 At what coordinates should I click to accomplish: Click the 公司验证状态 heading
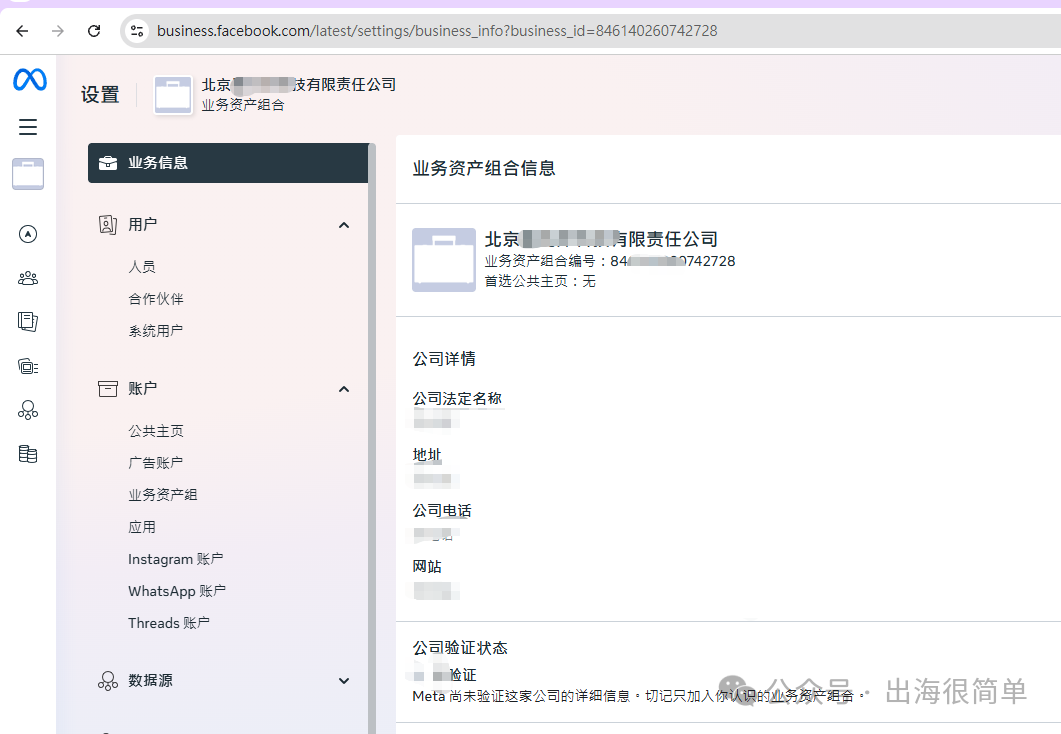click(460, 648)
